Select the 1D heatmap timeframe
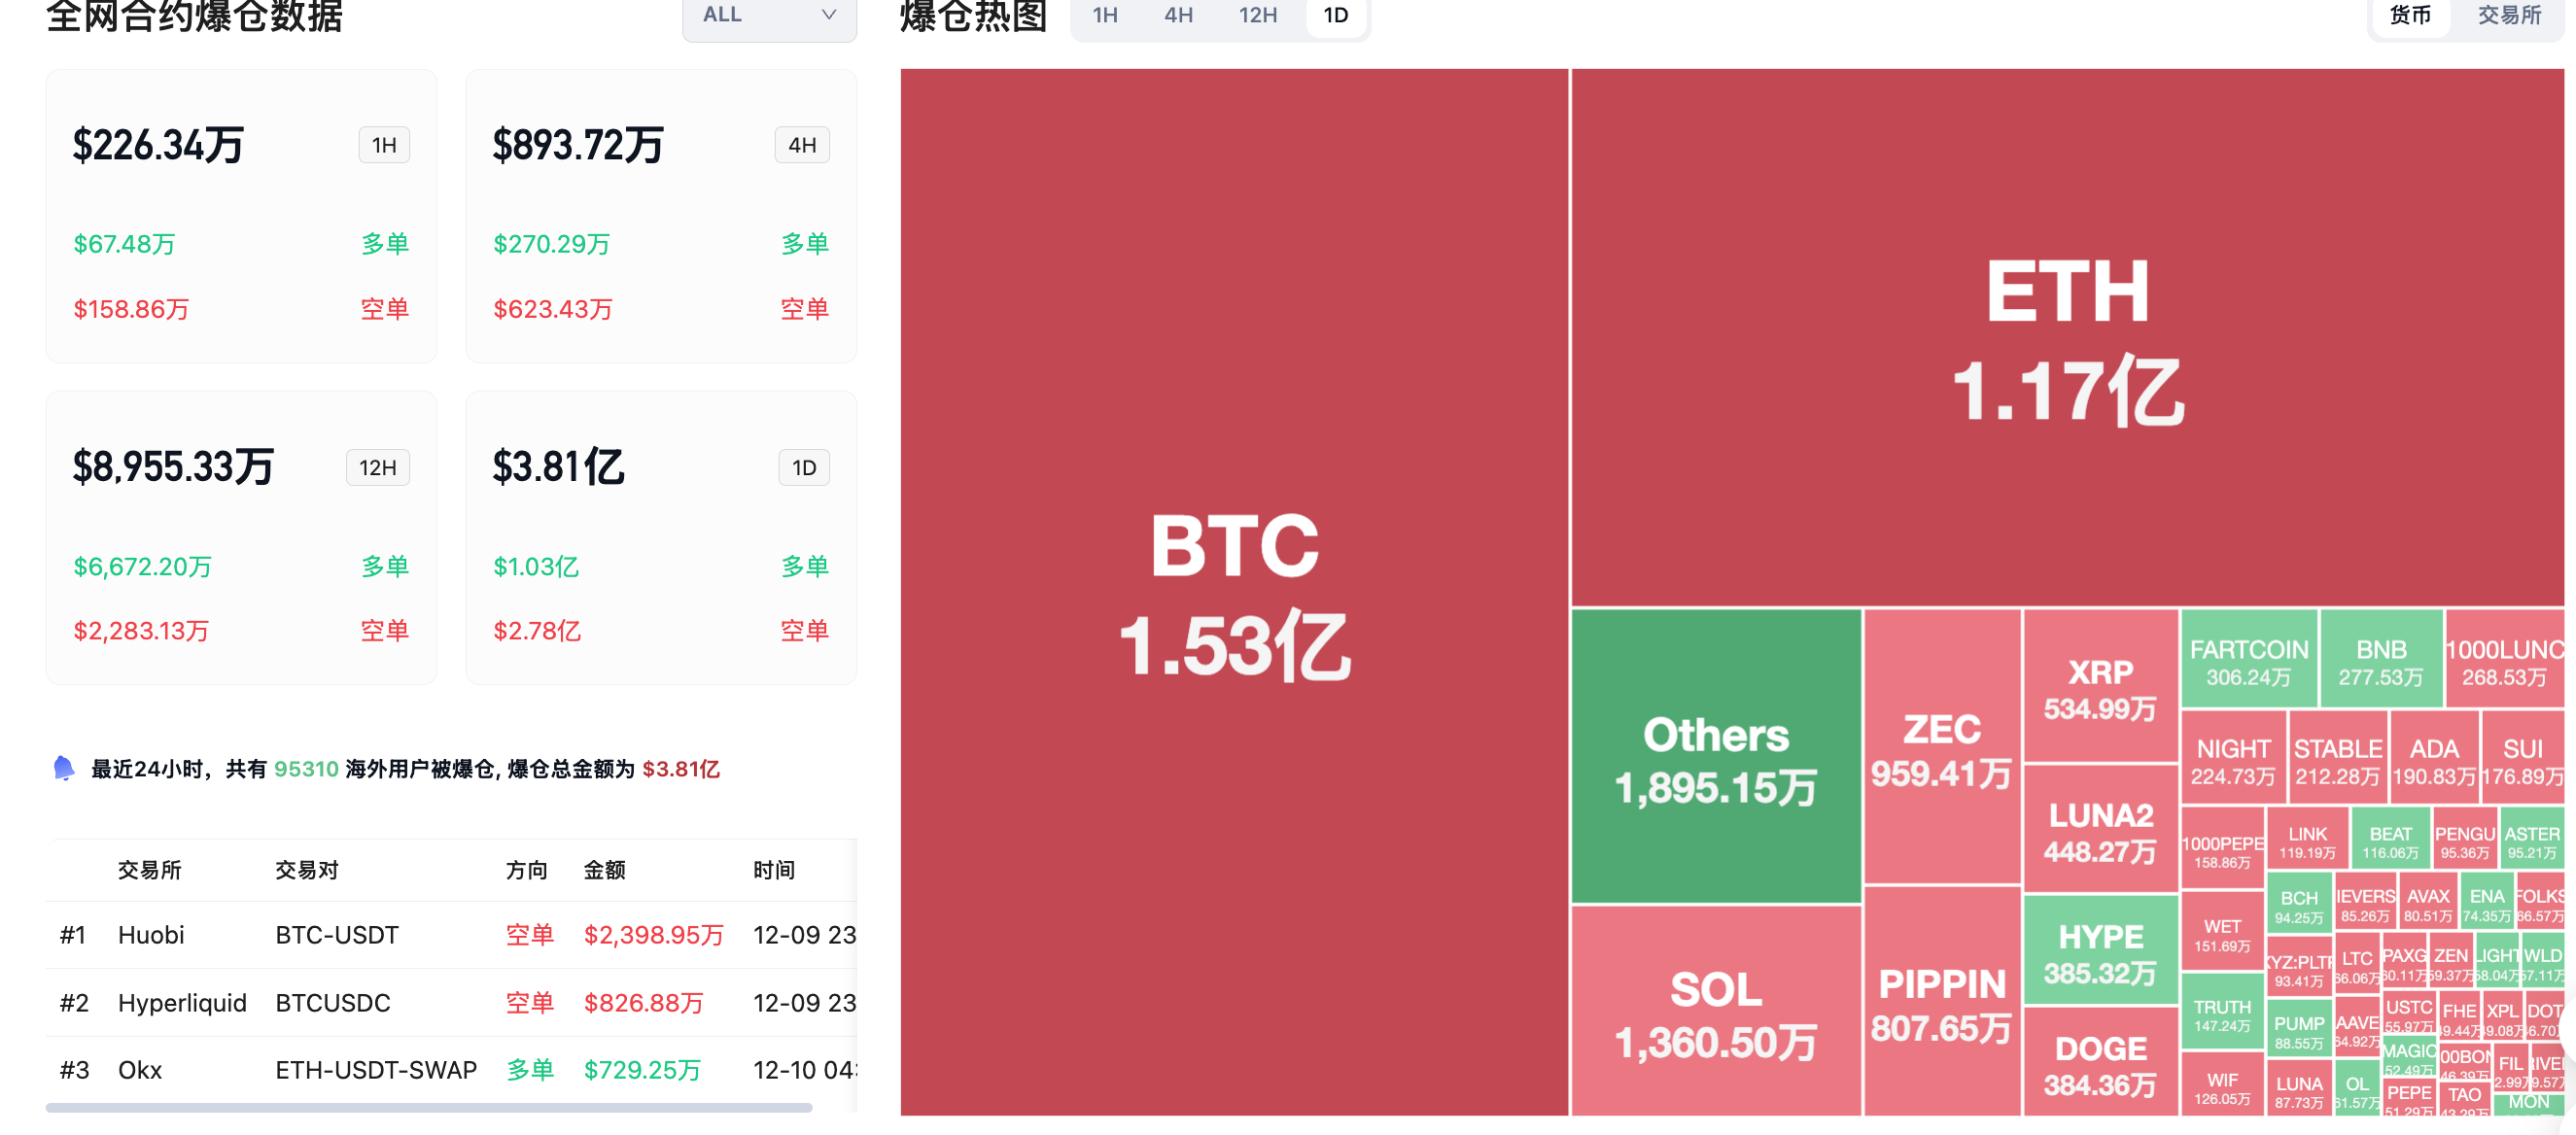 pos(1335,16)
